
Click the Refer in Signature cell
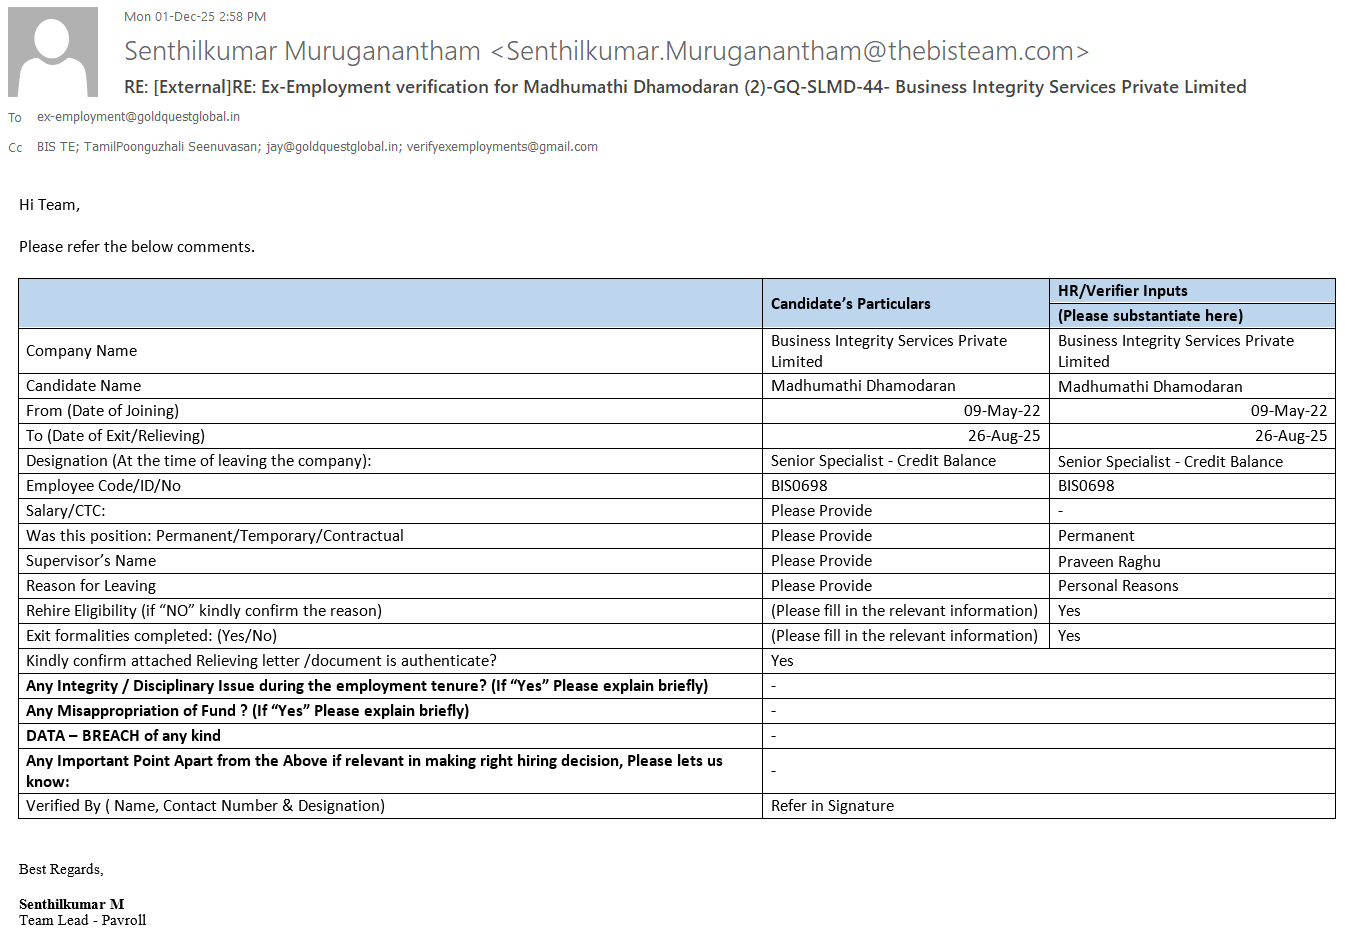tap(832, 806)
